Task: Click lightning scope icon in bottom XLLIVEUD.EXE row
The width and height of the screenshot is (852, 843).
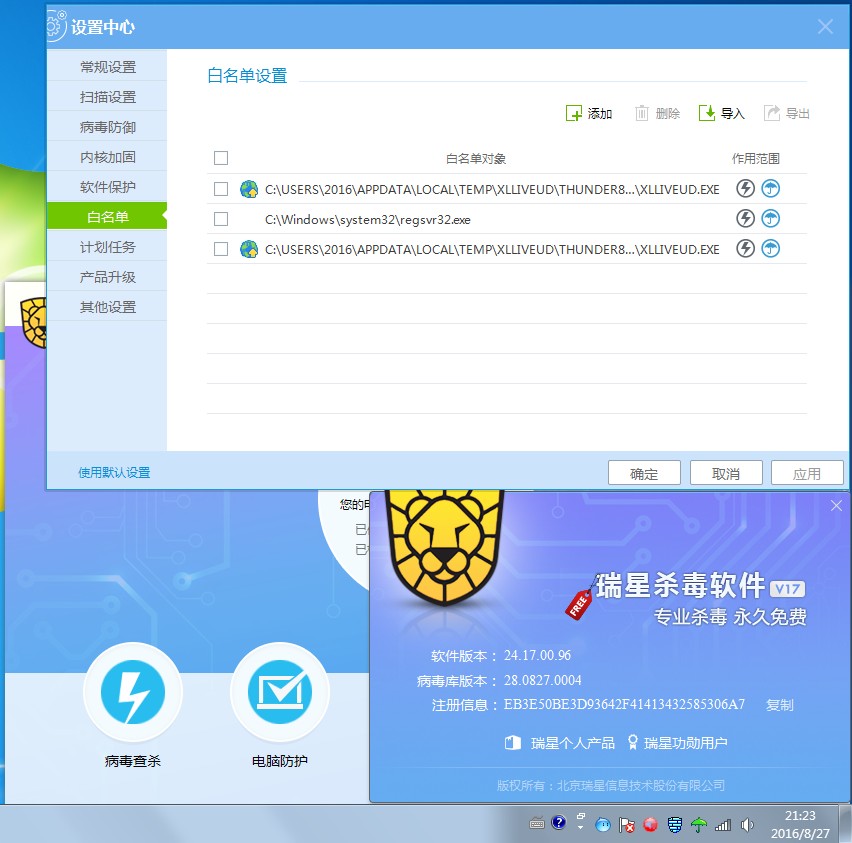Action: (x=745, y=248)
